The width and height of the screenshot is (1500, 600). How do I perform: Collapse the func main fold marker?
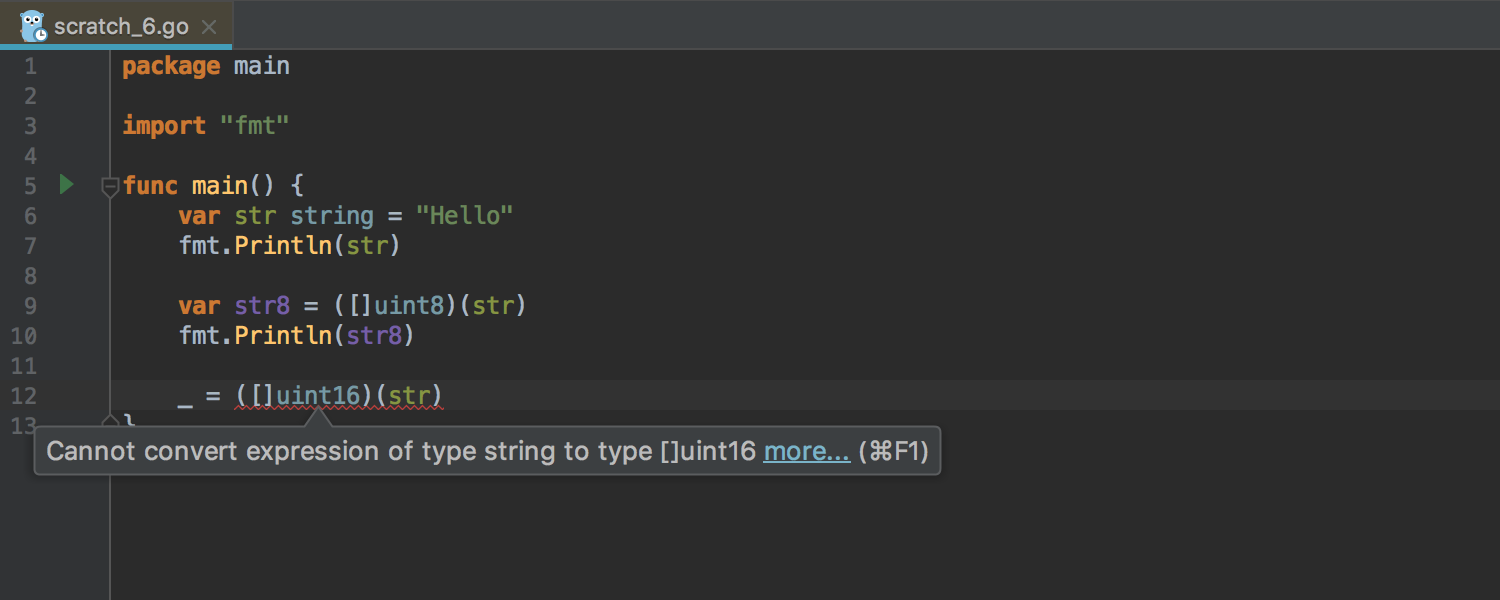click(110, 186)
